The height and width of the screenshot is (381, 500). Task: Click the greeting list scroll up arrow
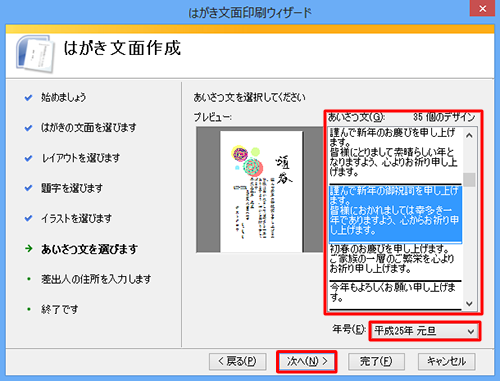(469, 135)
